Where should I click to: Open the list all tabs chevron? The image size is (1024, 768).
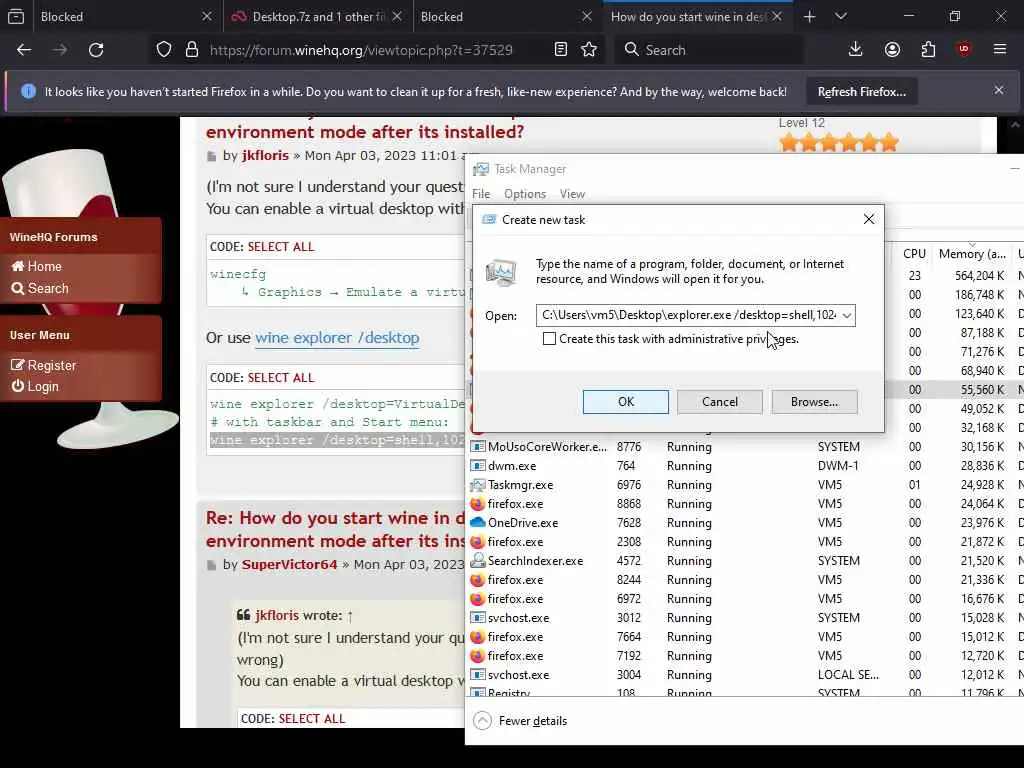(841, 16)
